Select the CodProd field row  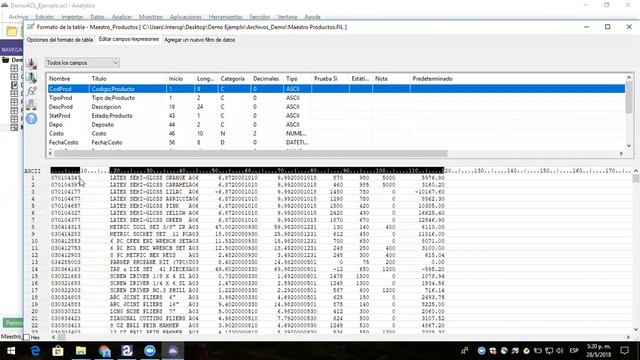pyautogui.click(x=336, y=89)
